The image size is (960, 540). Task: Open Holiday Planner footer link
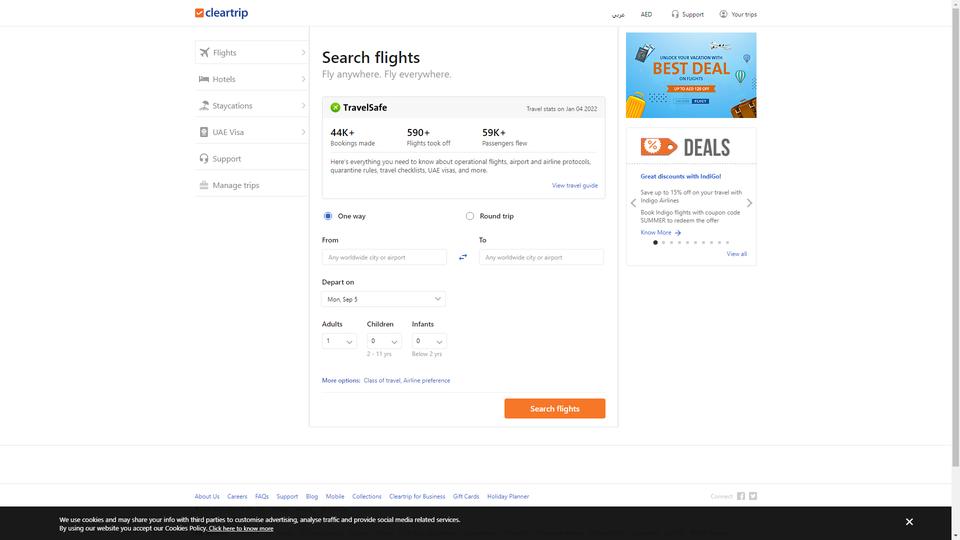coord(508,497)
